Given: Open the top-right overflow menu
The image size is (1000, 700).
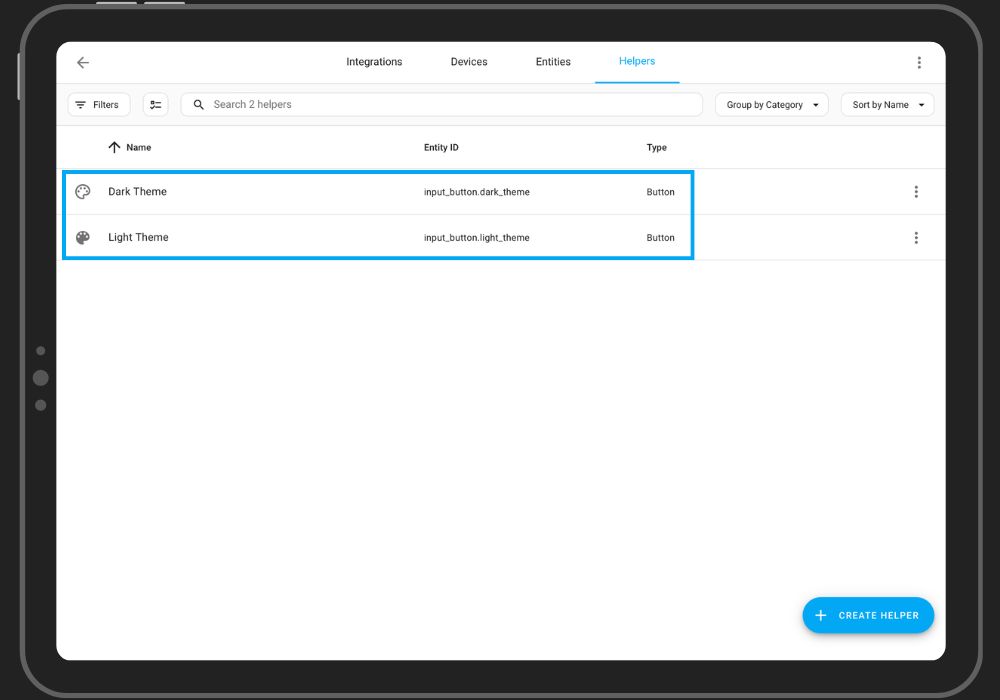Looking at the screenshot, I should [x=919, y=62].
